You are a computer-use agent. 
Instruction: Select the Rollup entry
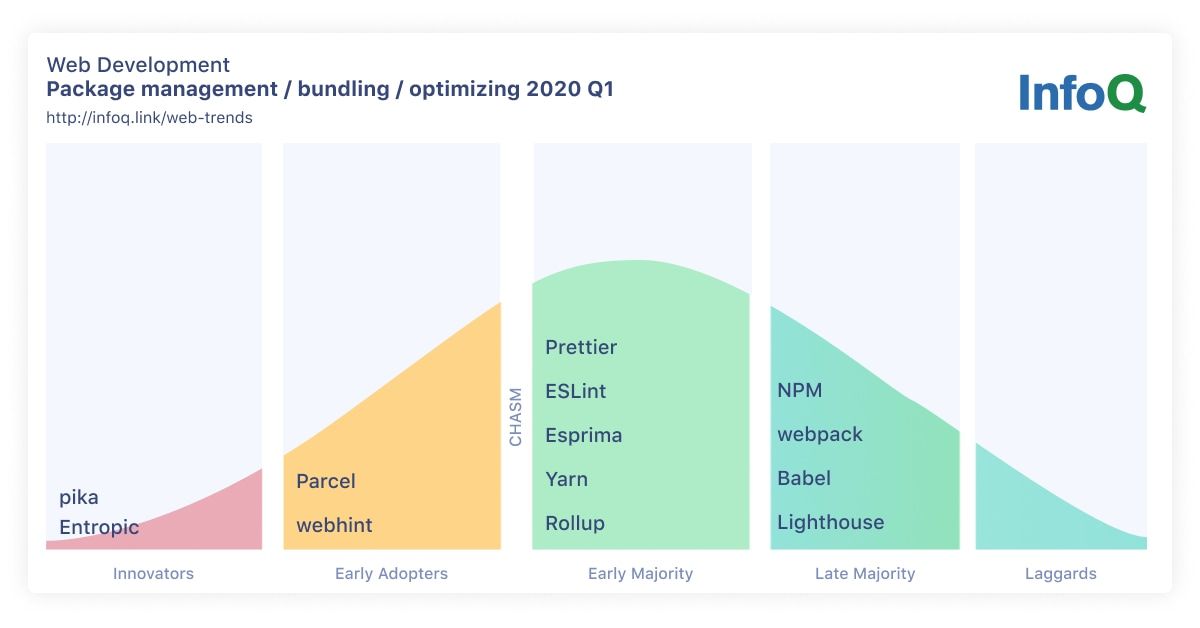[x=575, y=523]
